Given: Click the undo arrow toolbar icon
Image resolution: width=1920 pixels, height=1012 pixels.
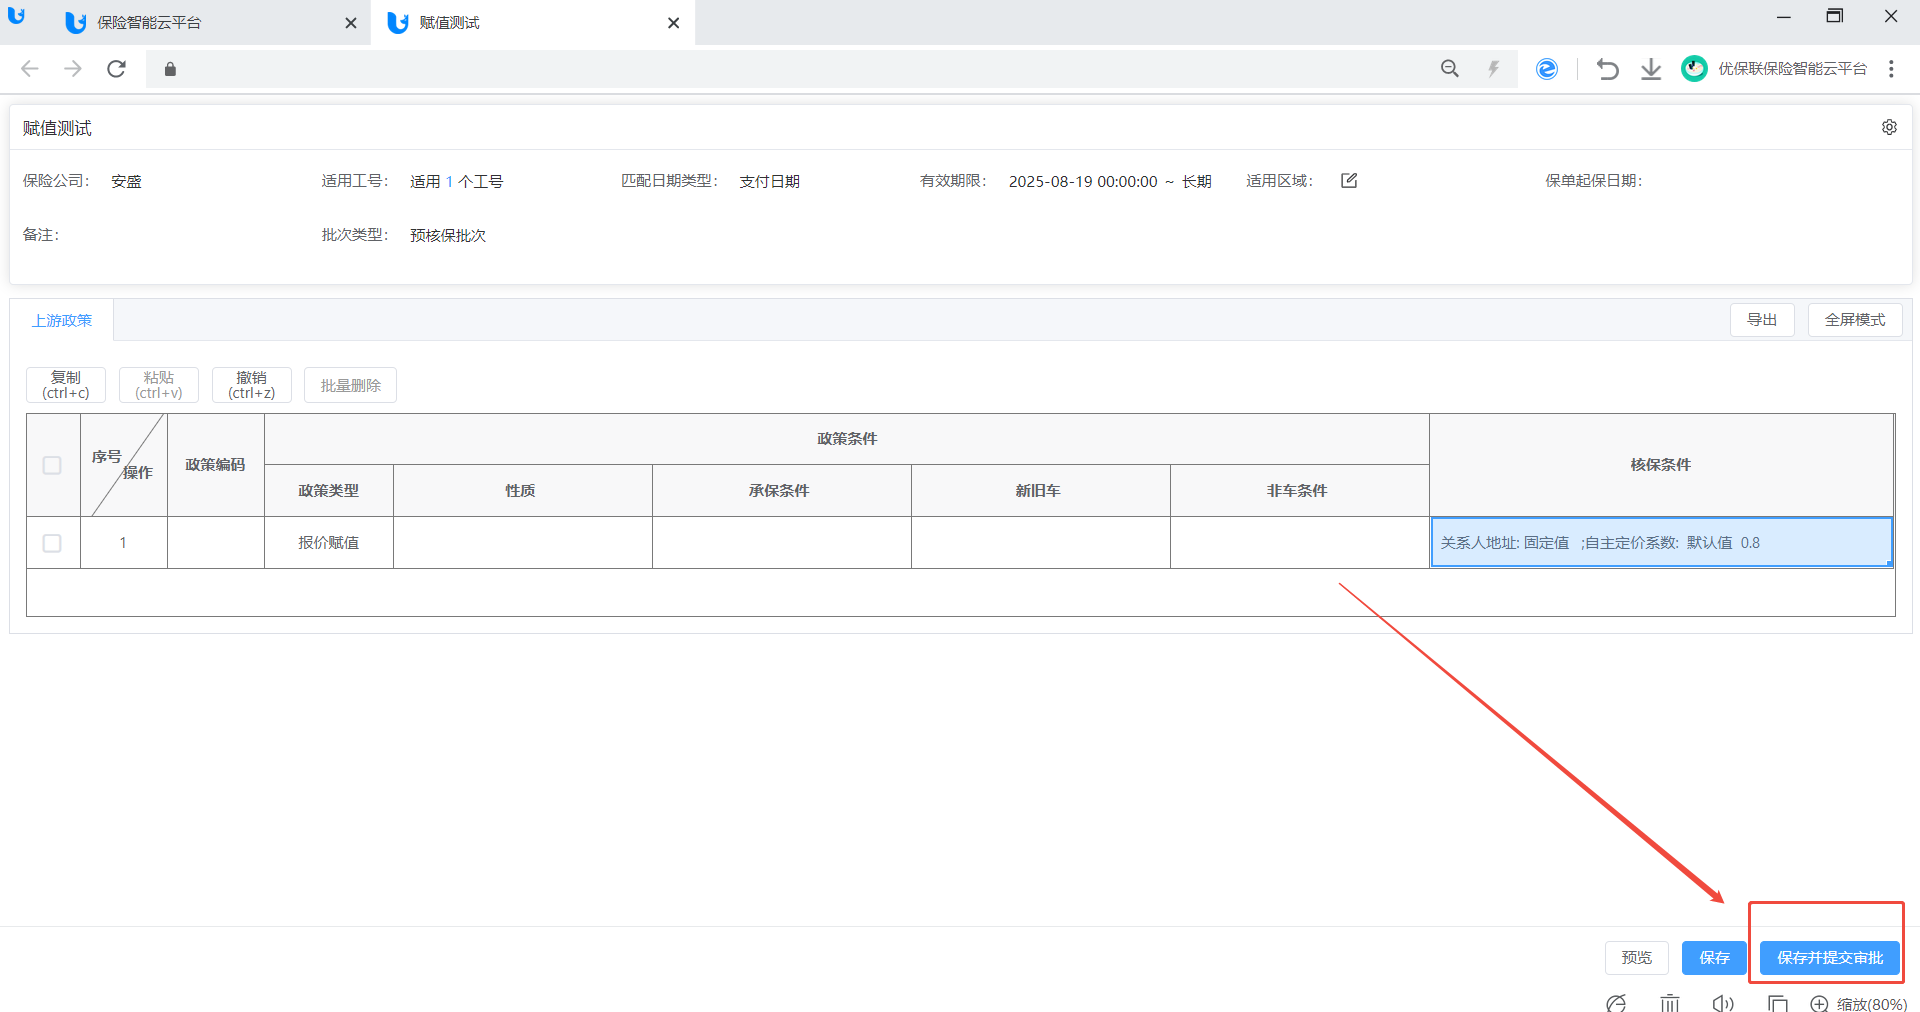Looking at the screenshot, I should [1608, 68].
